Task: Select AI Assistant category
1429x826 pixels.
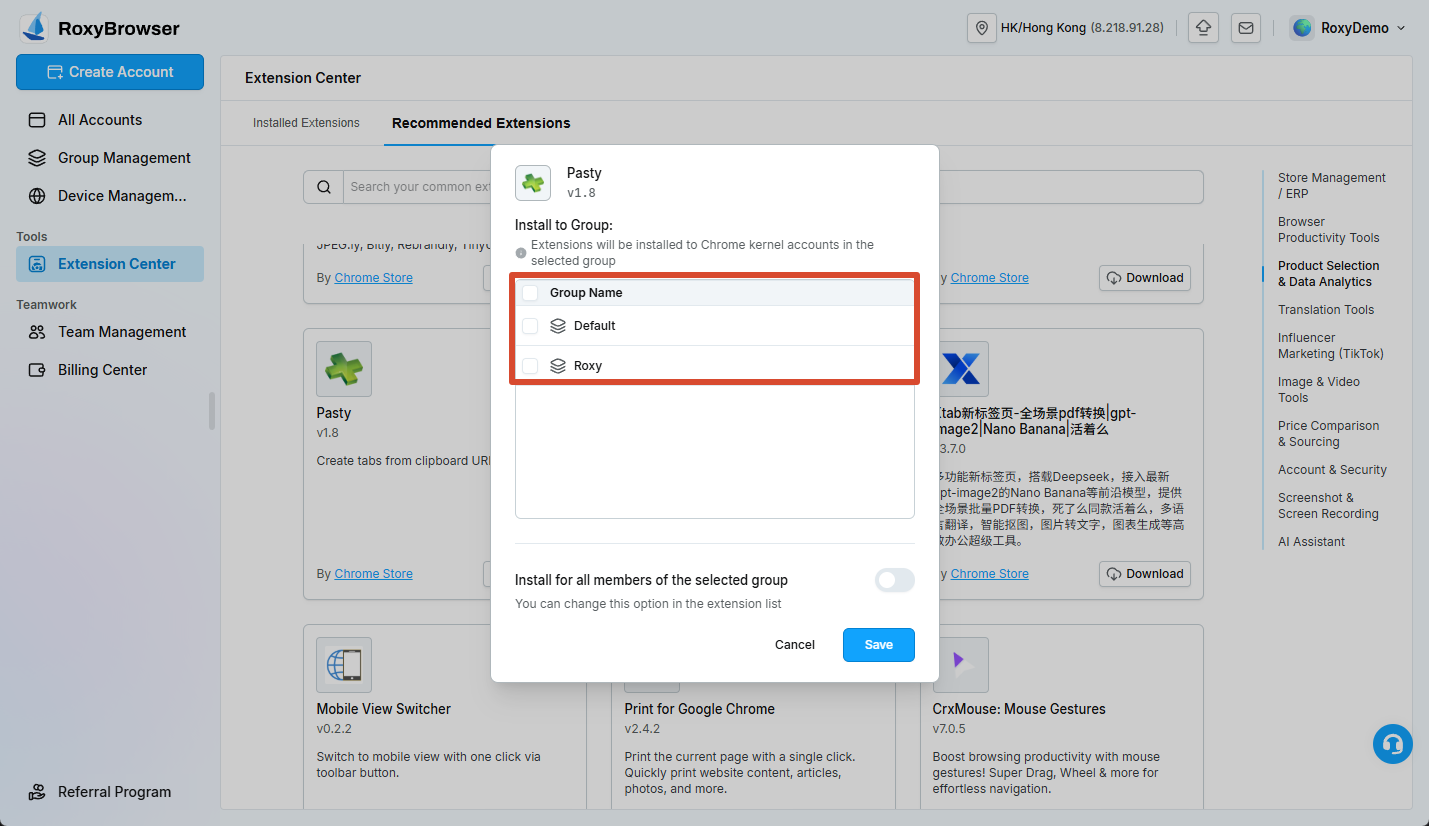Action: click(1311, 542)
